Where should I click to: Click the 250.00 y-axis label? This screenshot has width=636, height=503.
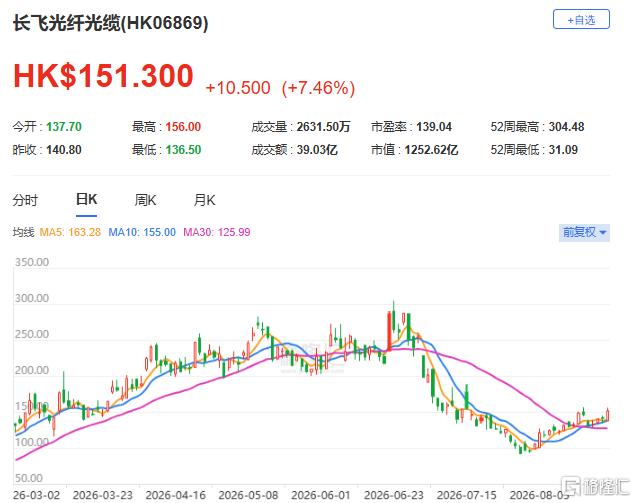32,334
